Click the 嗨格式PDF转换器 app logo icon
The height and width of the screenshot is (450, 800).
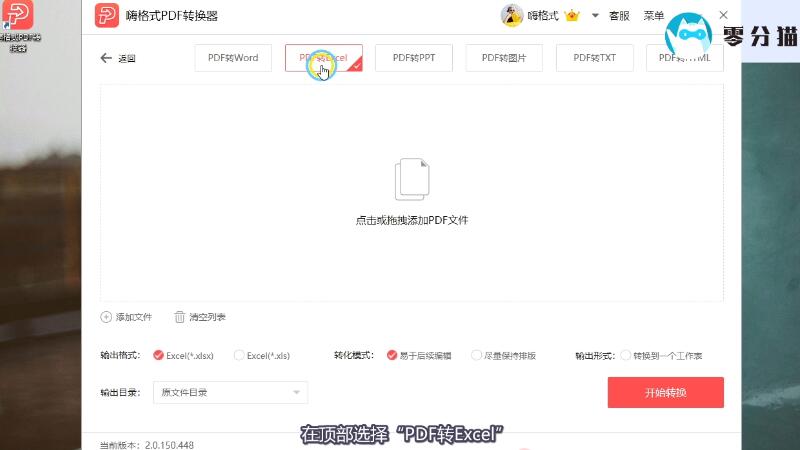coord(107,15)
